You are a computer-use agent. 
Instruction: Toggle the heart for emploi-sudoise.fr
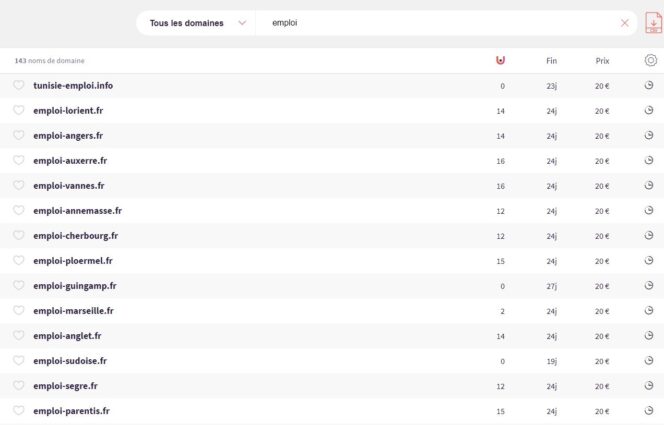click(x=19, y=360)
